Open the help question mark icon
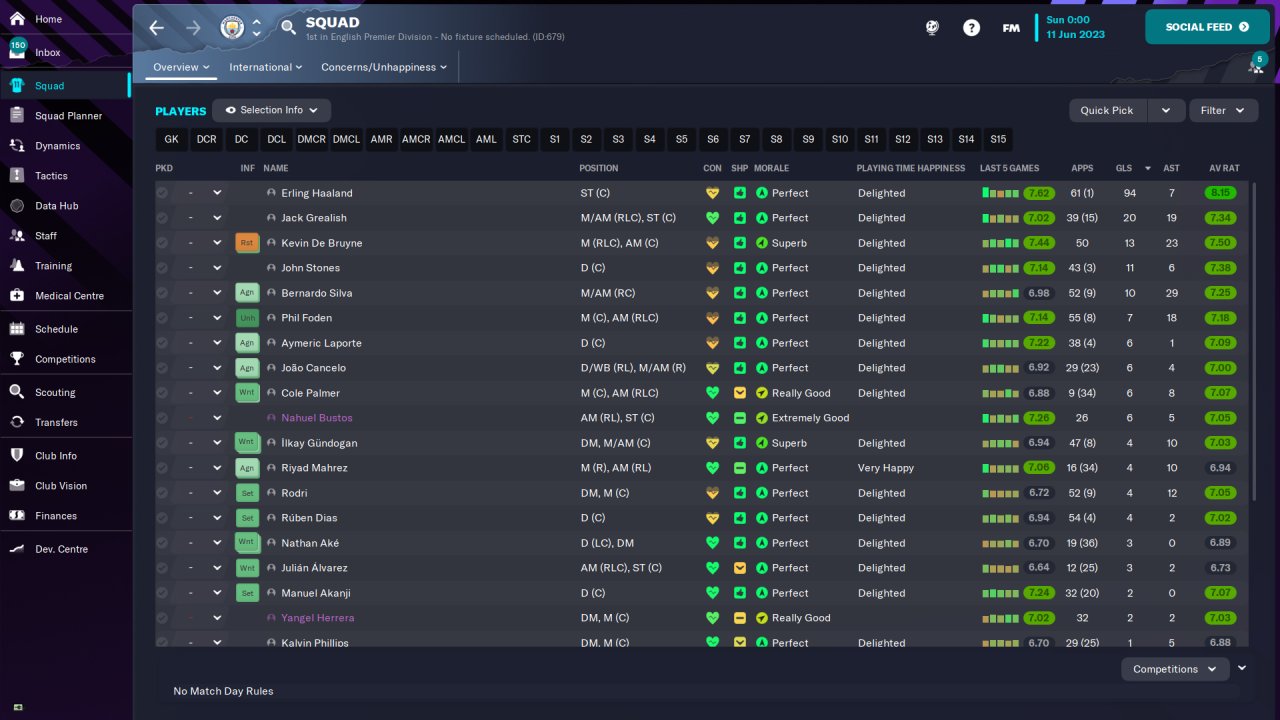The height and width of the screenshot is (720, 1280). pyautogui.click(x=972, y=28)
